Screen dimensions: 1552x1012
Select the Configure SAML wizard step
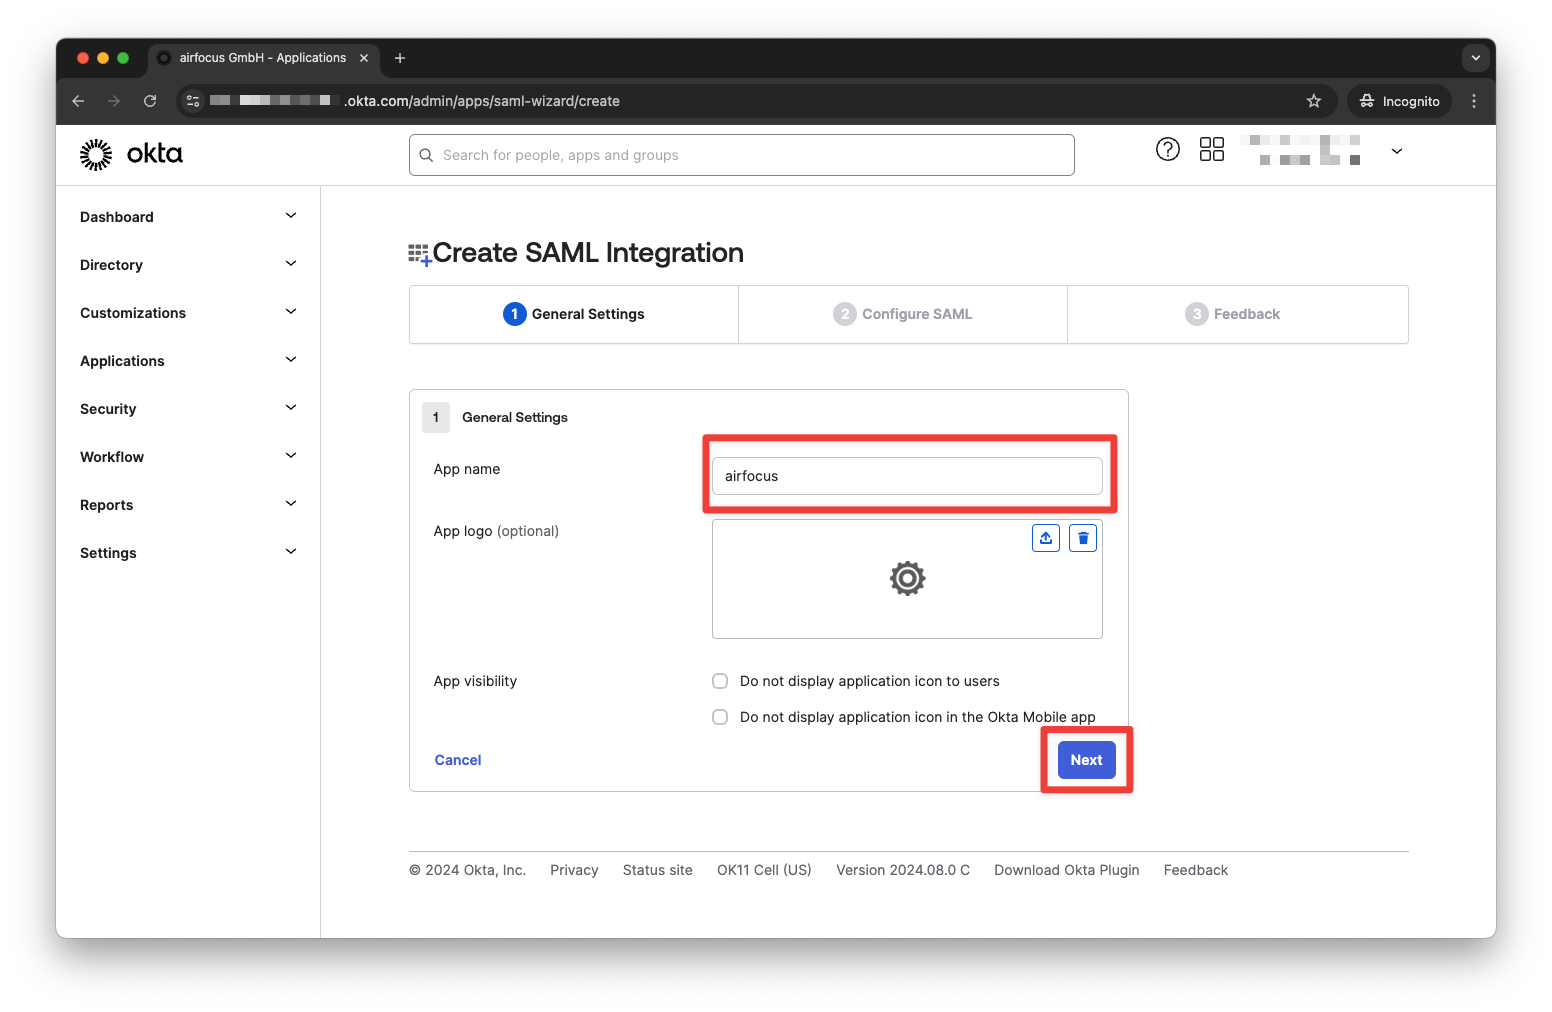click(x=903, y=314)
